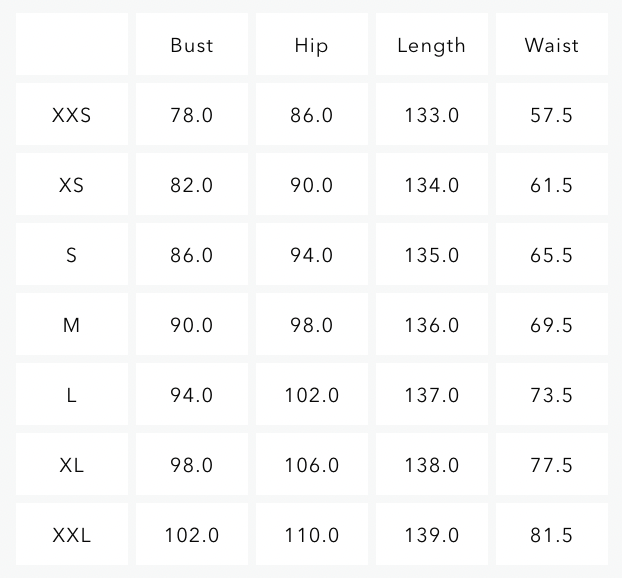Select the Waist column header
The image size is (622, 578).
pos(551,45)
